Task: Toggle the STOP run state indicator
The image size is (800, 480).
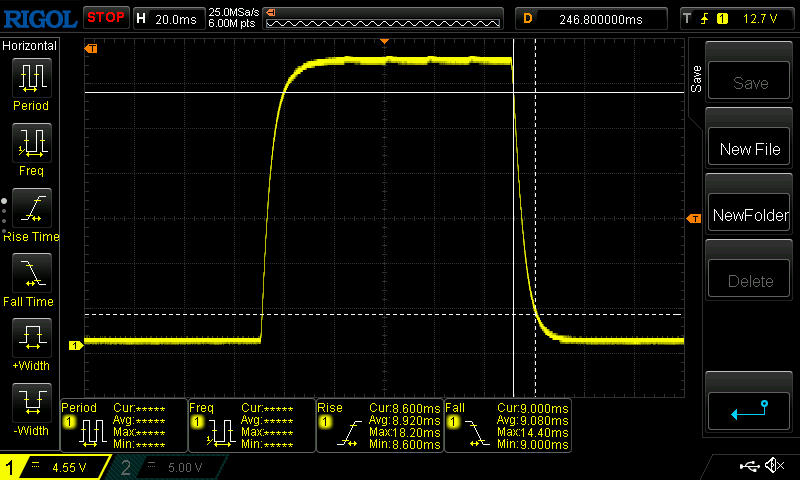Action: click(x=105, y=17)
